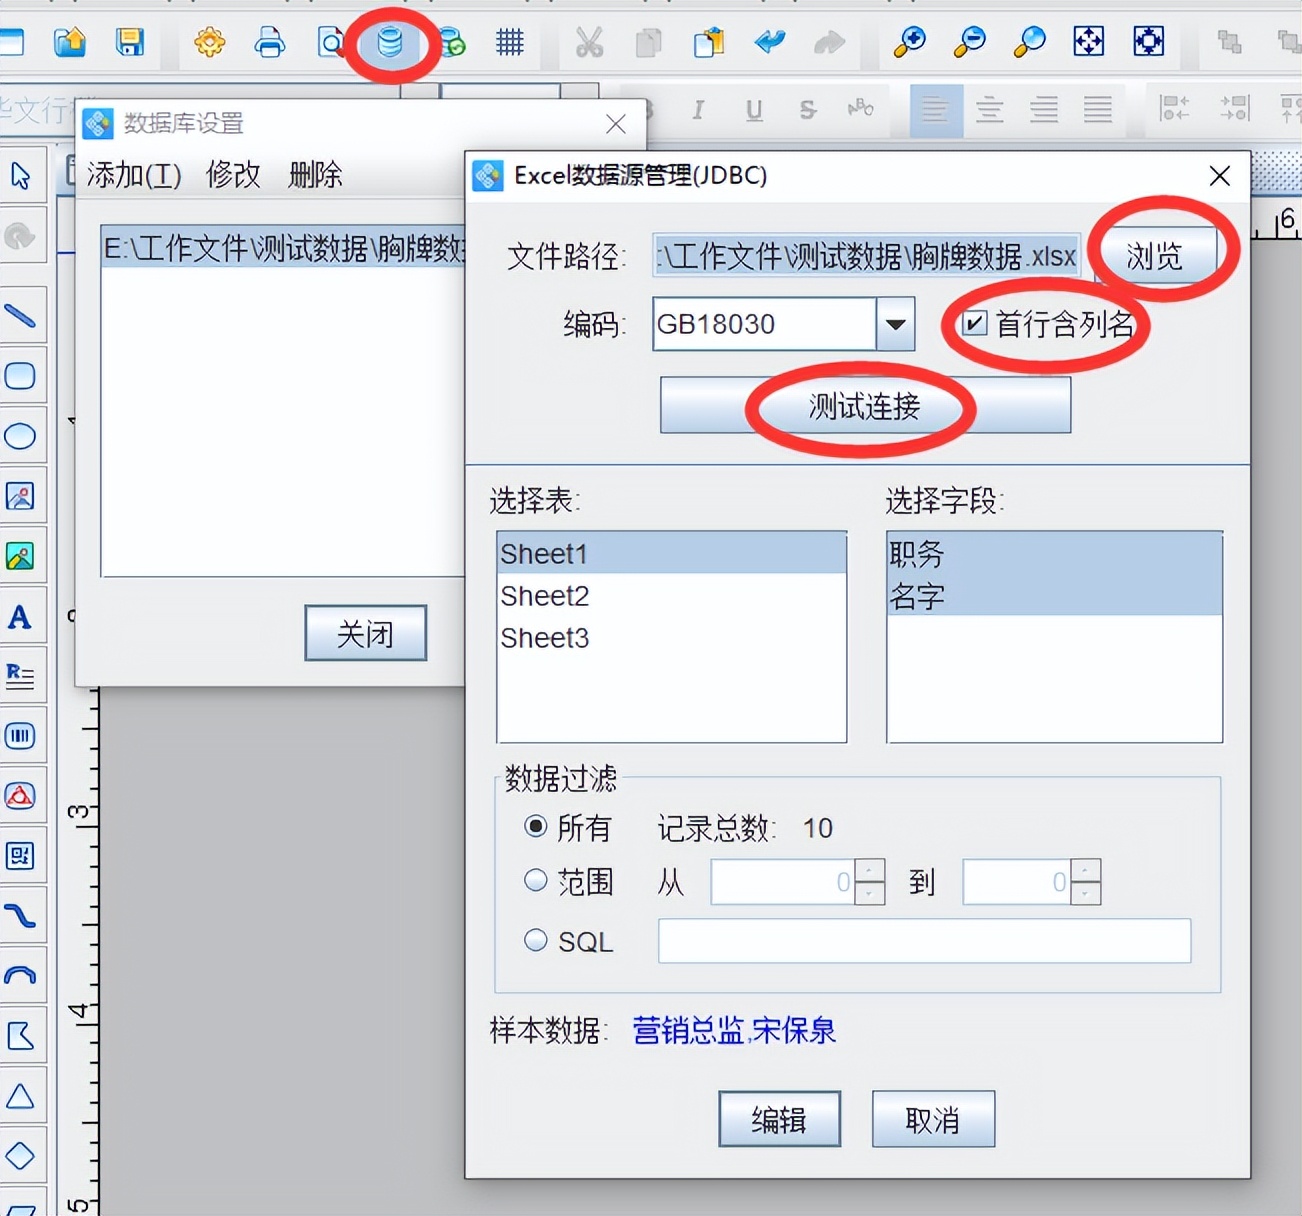Viewport: 1302px width, 1216px height.
Task: Select the 范围 filter radio button
Action: tap(536, 878)
